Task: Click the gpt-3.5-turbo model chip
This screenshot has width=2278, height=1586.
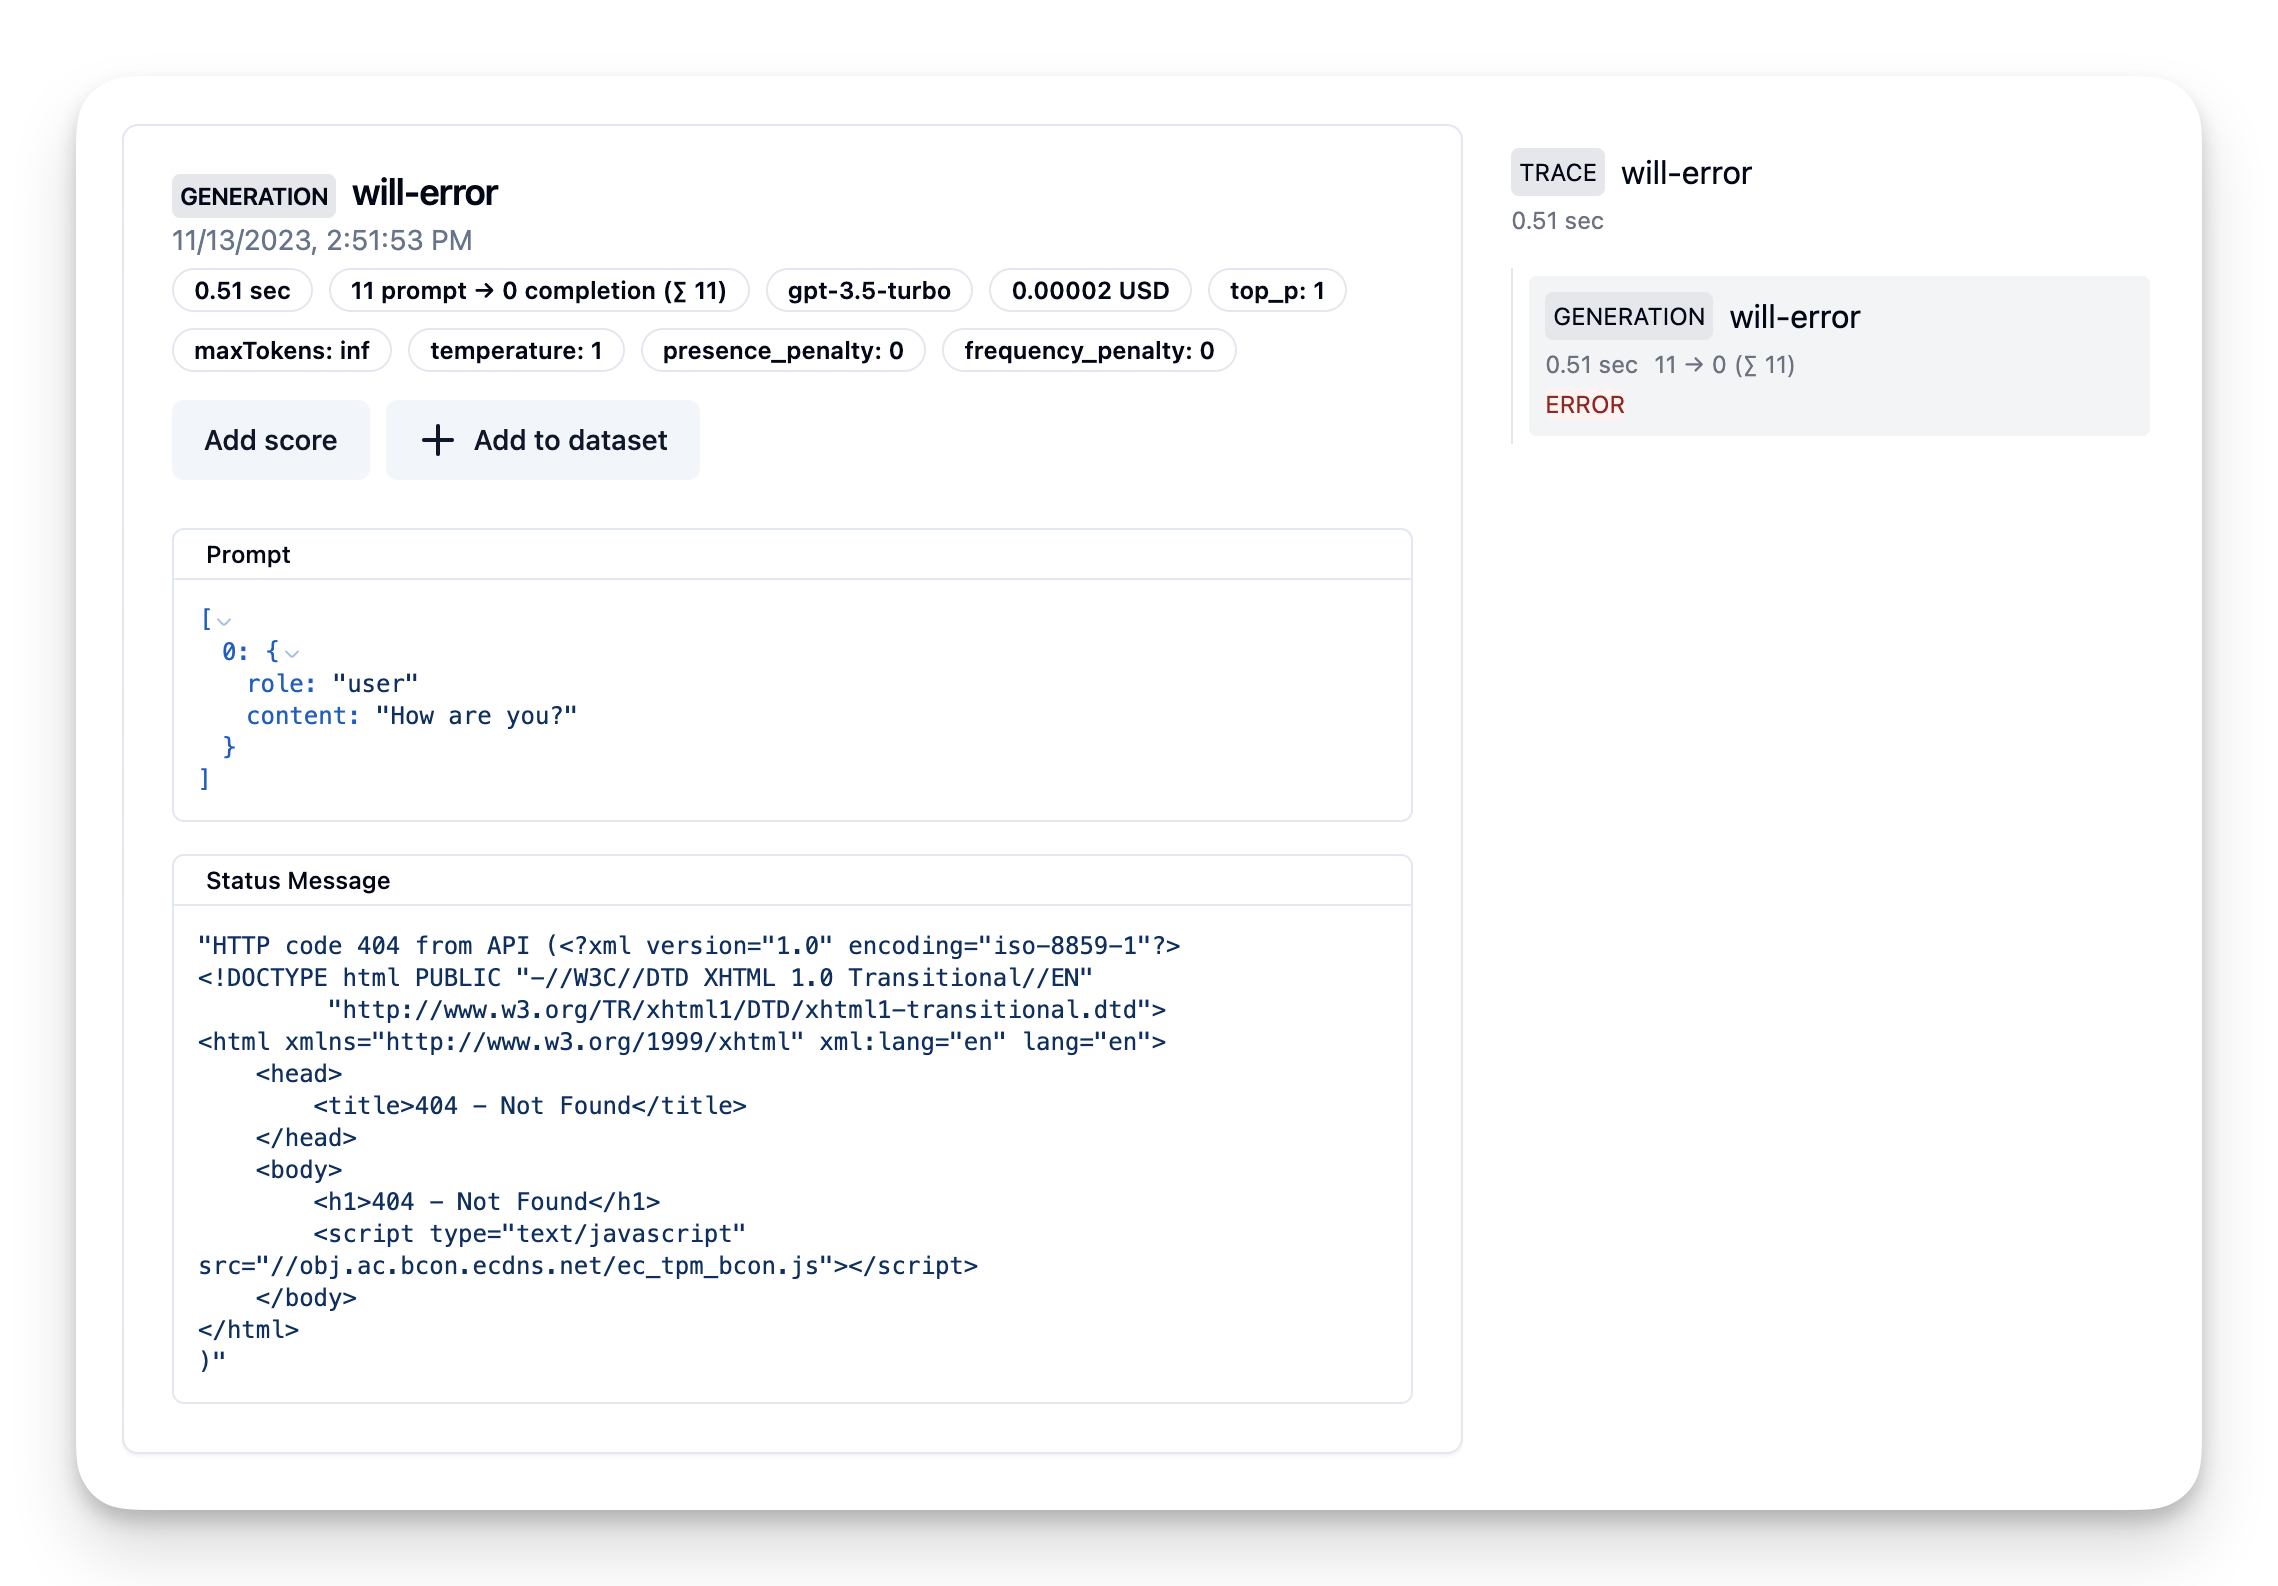Action: click(868, 291)
